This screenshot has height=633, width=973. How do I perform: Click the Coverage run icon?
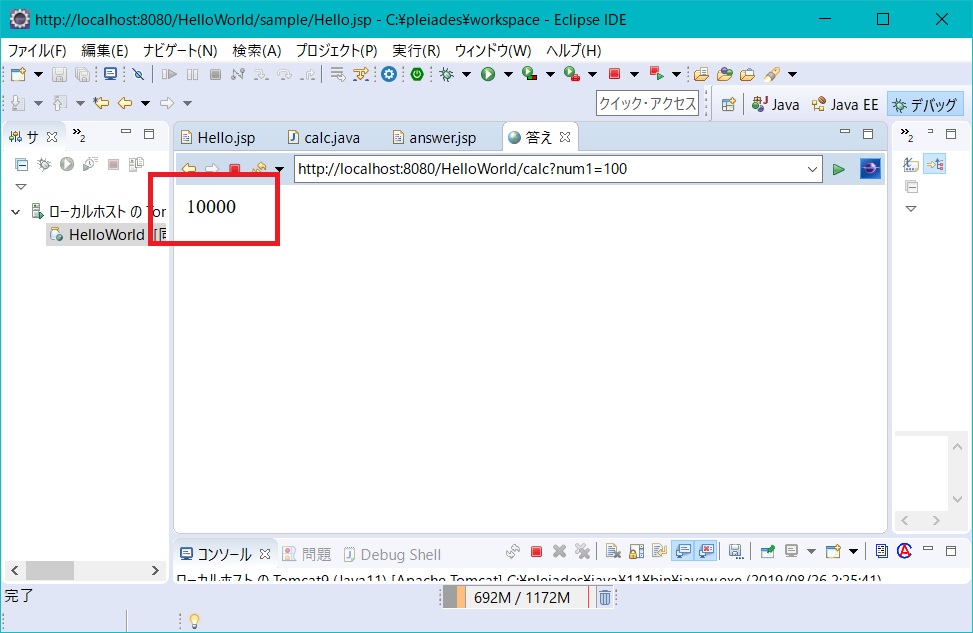pos(529,74)
